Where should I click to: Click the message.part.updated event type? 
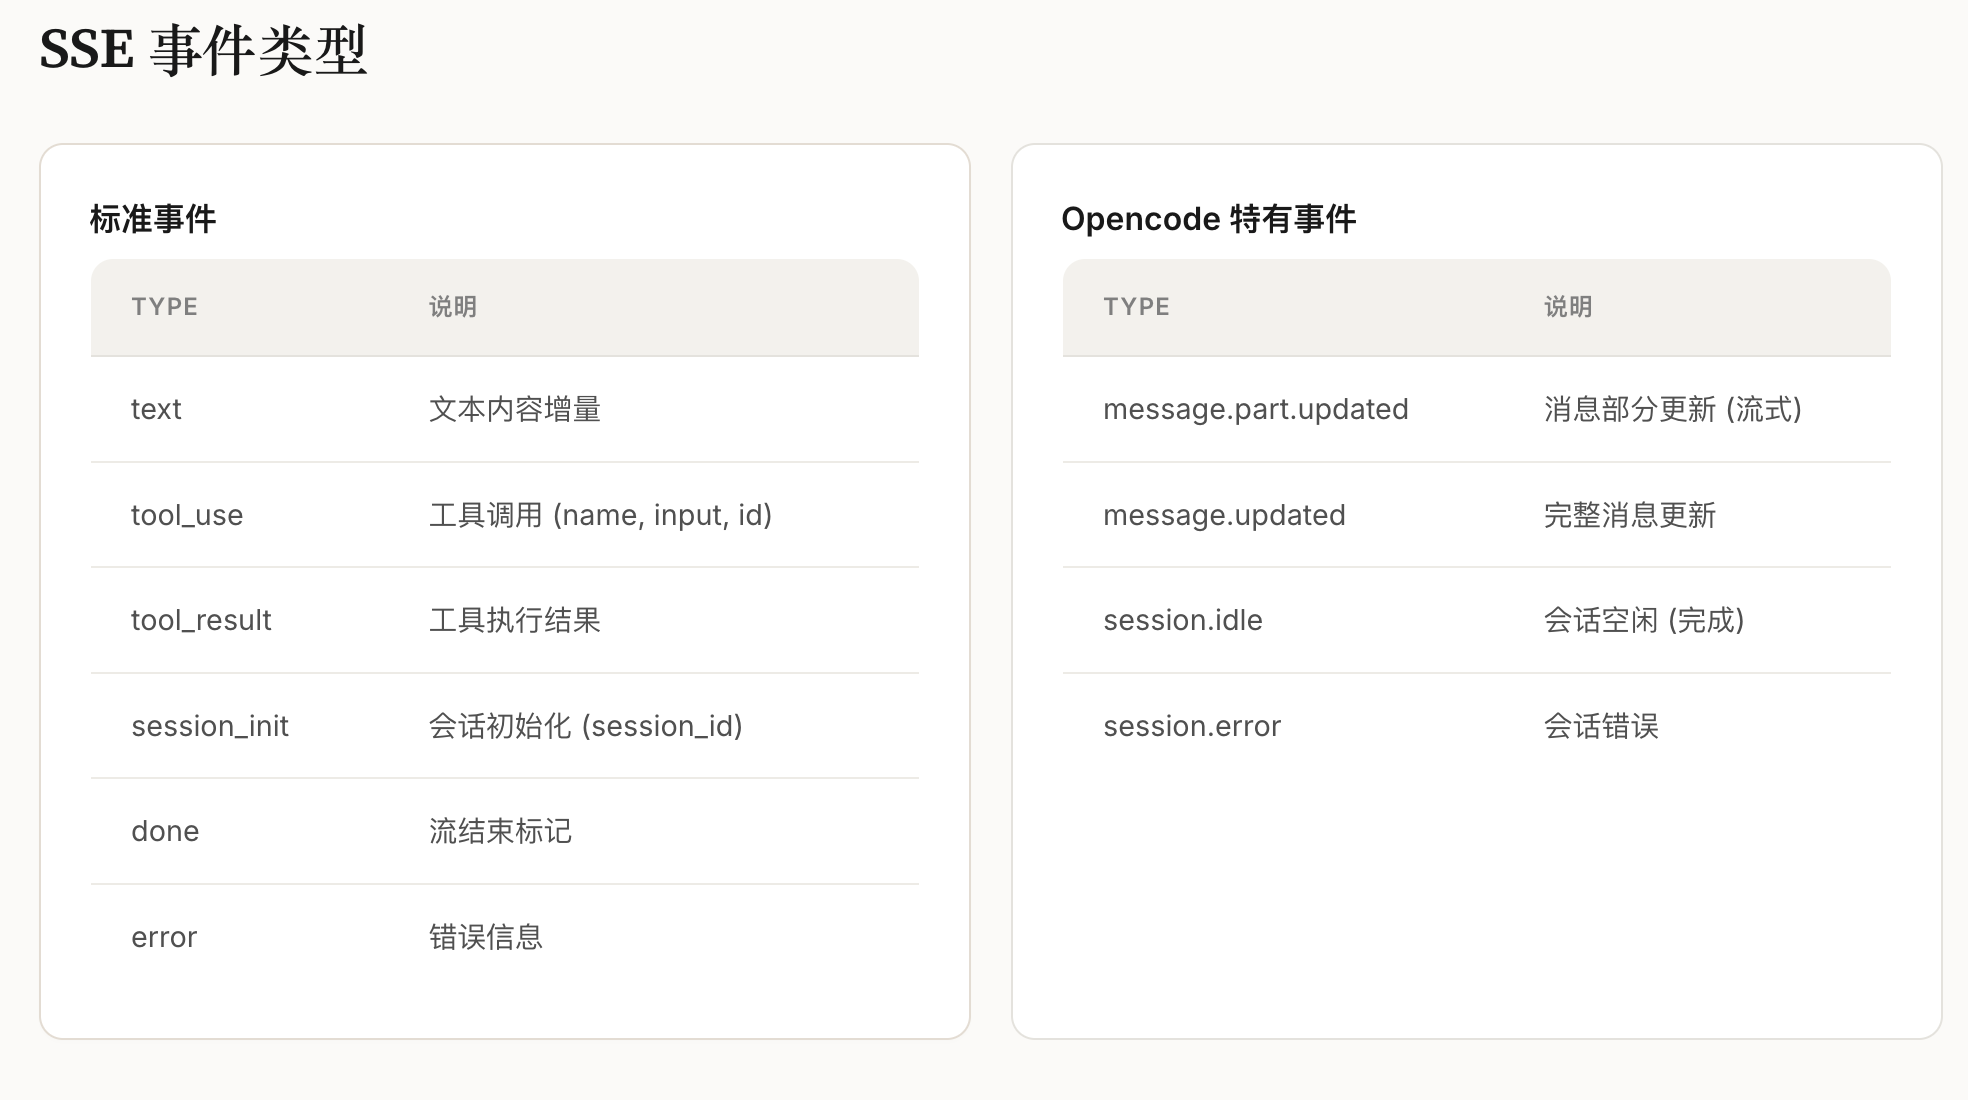(1255, 409)
